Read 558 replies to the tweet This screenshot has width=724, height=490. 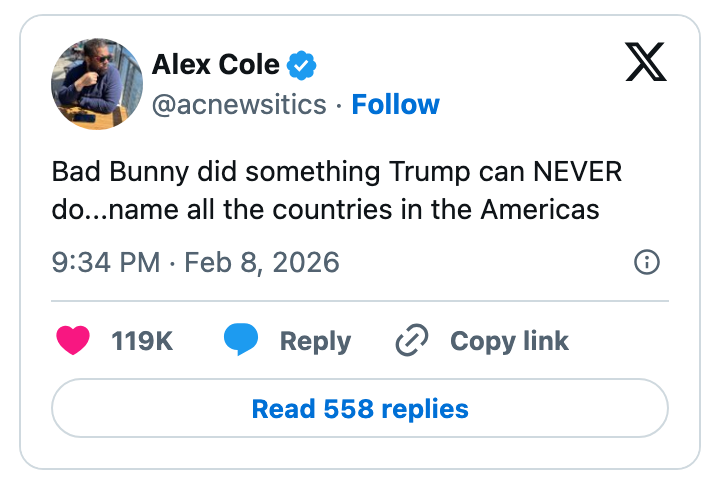coord(360,408)
